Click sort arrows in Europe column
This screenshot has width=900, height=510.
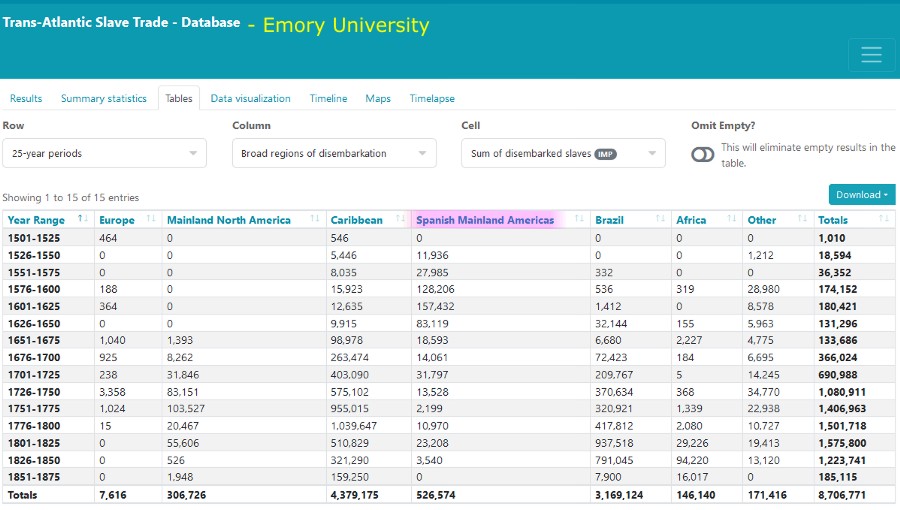click(x=151, y=220)
